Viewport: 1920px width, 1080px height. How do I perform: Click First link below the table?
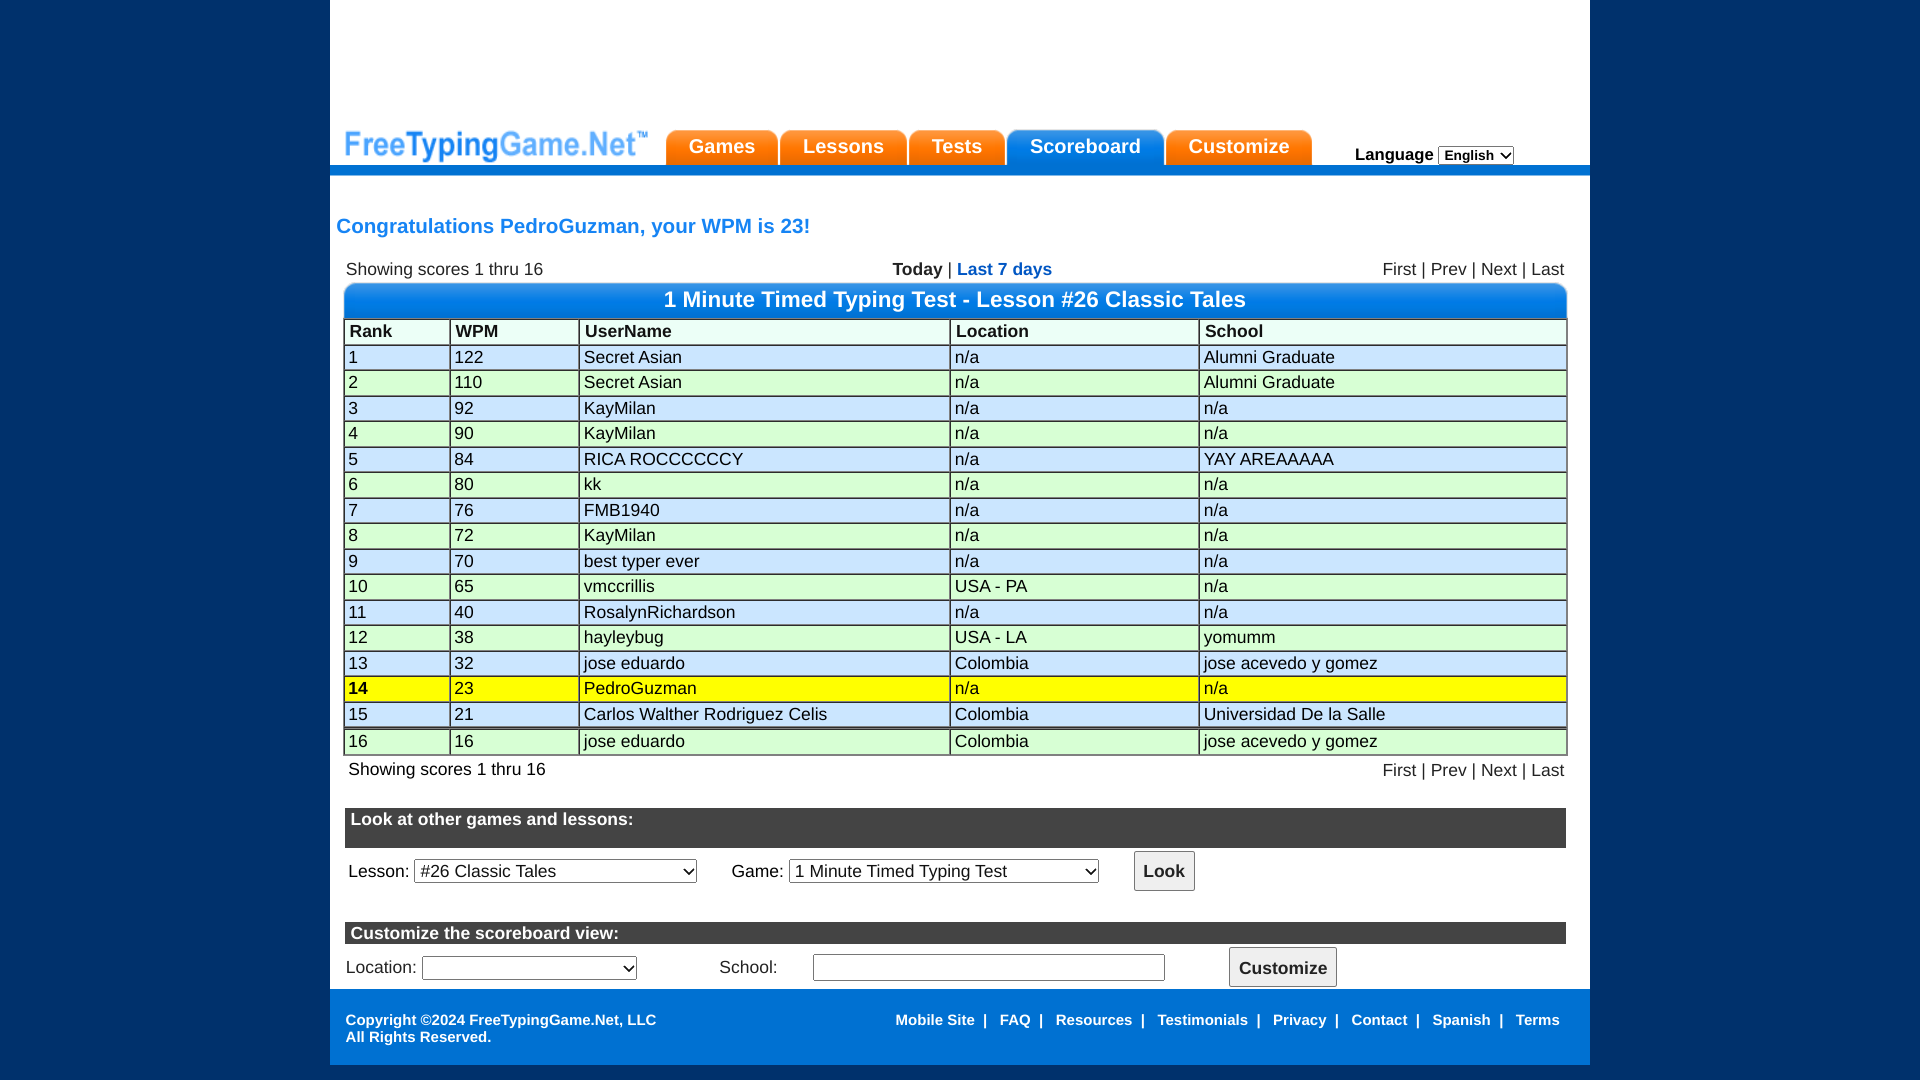click(1399, 771)
